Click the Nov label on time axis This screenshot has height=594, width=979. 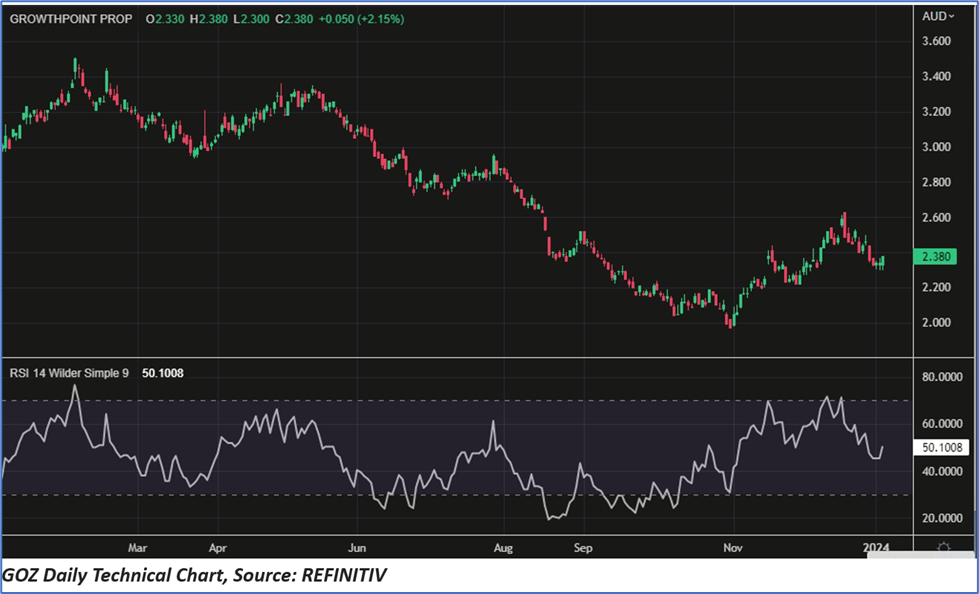(733, 548)
